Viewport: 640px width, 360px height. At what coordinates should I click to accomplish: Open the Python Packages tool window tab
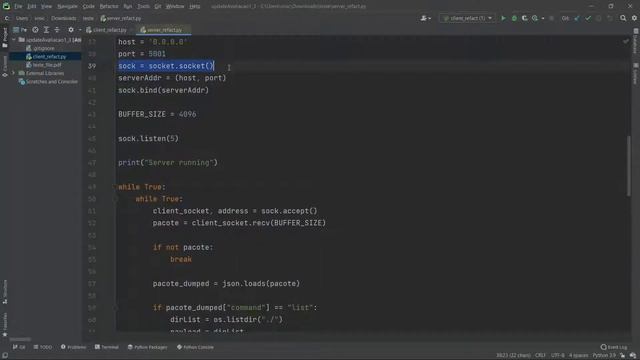click(x=147, y=347)
